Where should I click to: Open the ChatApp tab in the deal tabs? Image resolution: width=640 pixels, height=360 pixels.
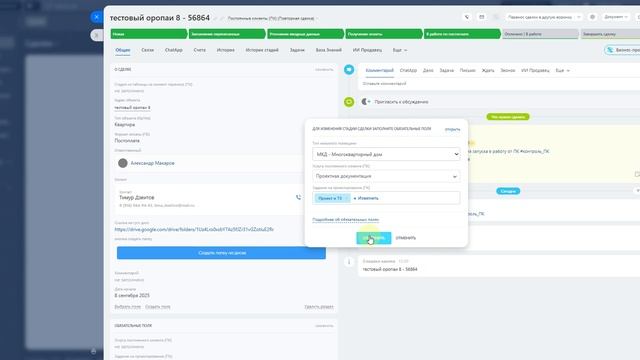(x=173, y=50)
